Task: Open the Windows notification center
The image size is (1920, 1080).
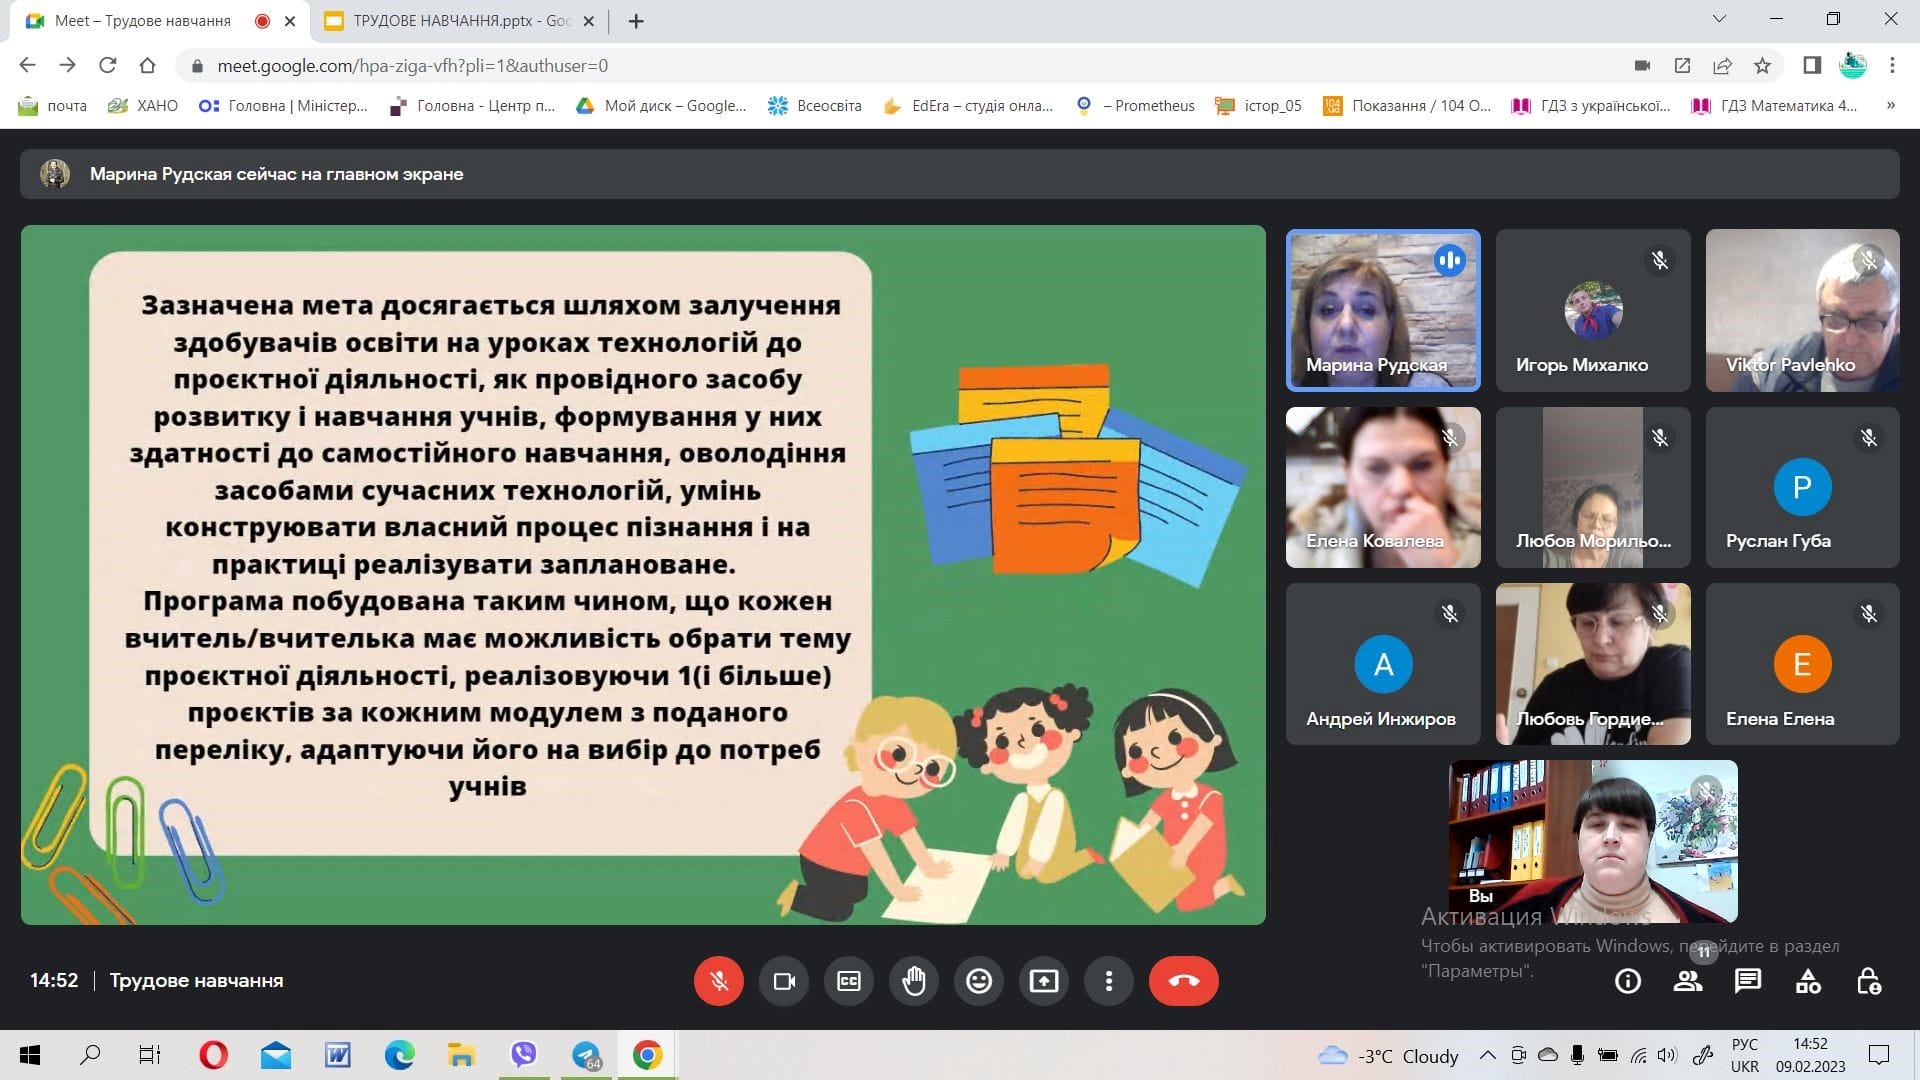Action: point(1879,1055)
